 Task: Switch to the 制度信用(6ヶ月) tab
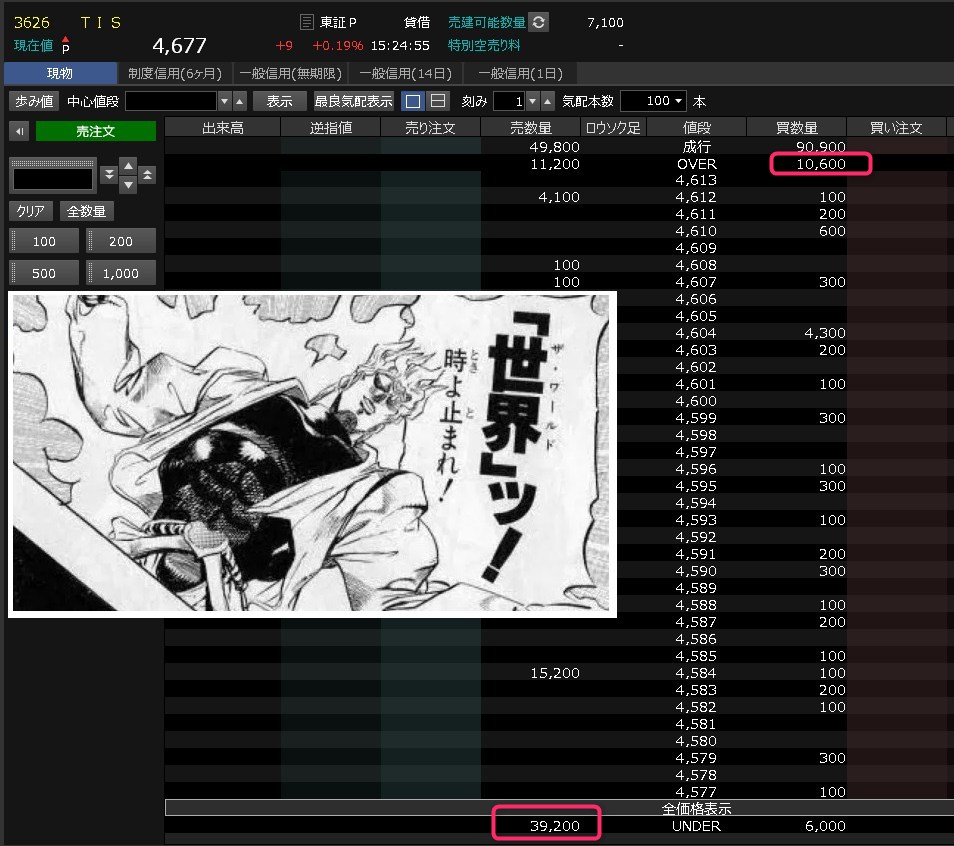tap(175, 73)
